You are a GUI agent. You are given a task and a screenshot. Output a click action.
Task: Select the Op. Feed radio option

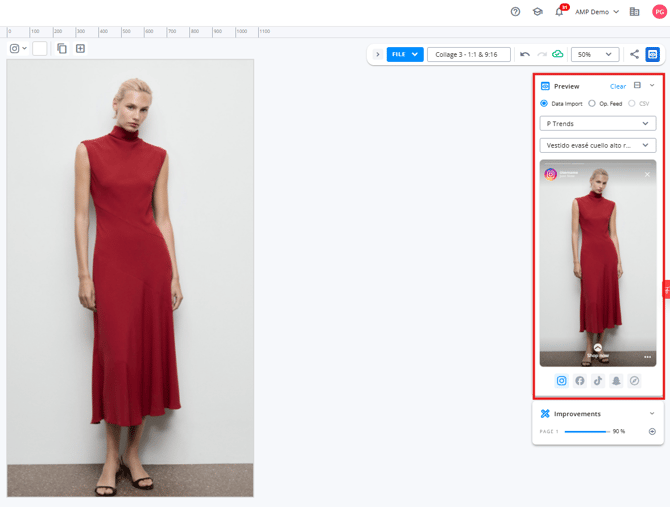coord(592,103)
